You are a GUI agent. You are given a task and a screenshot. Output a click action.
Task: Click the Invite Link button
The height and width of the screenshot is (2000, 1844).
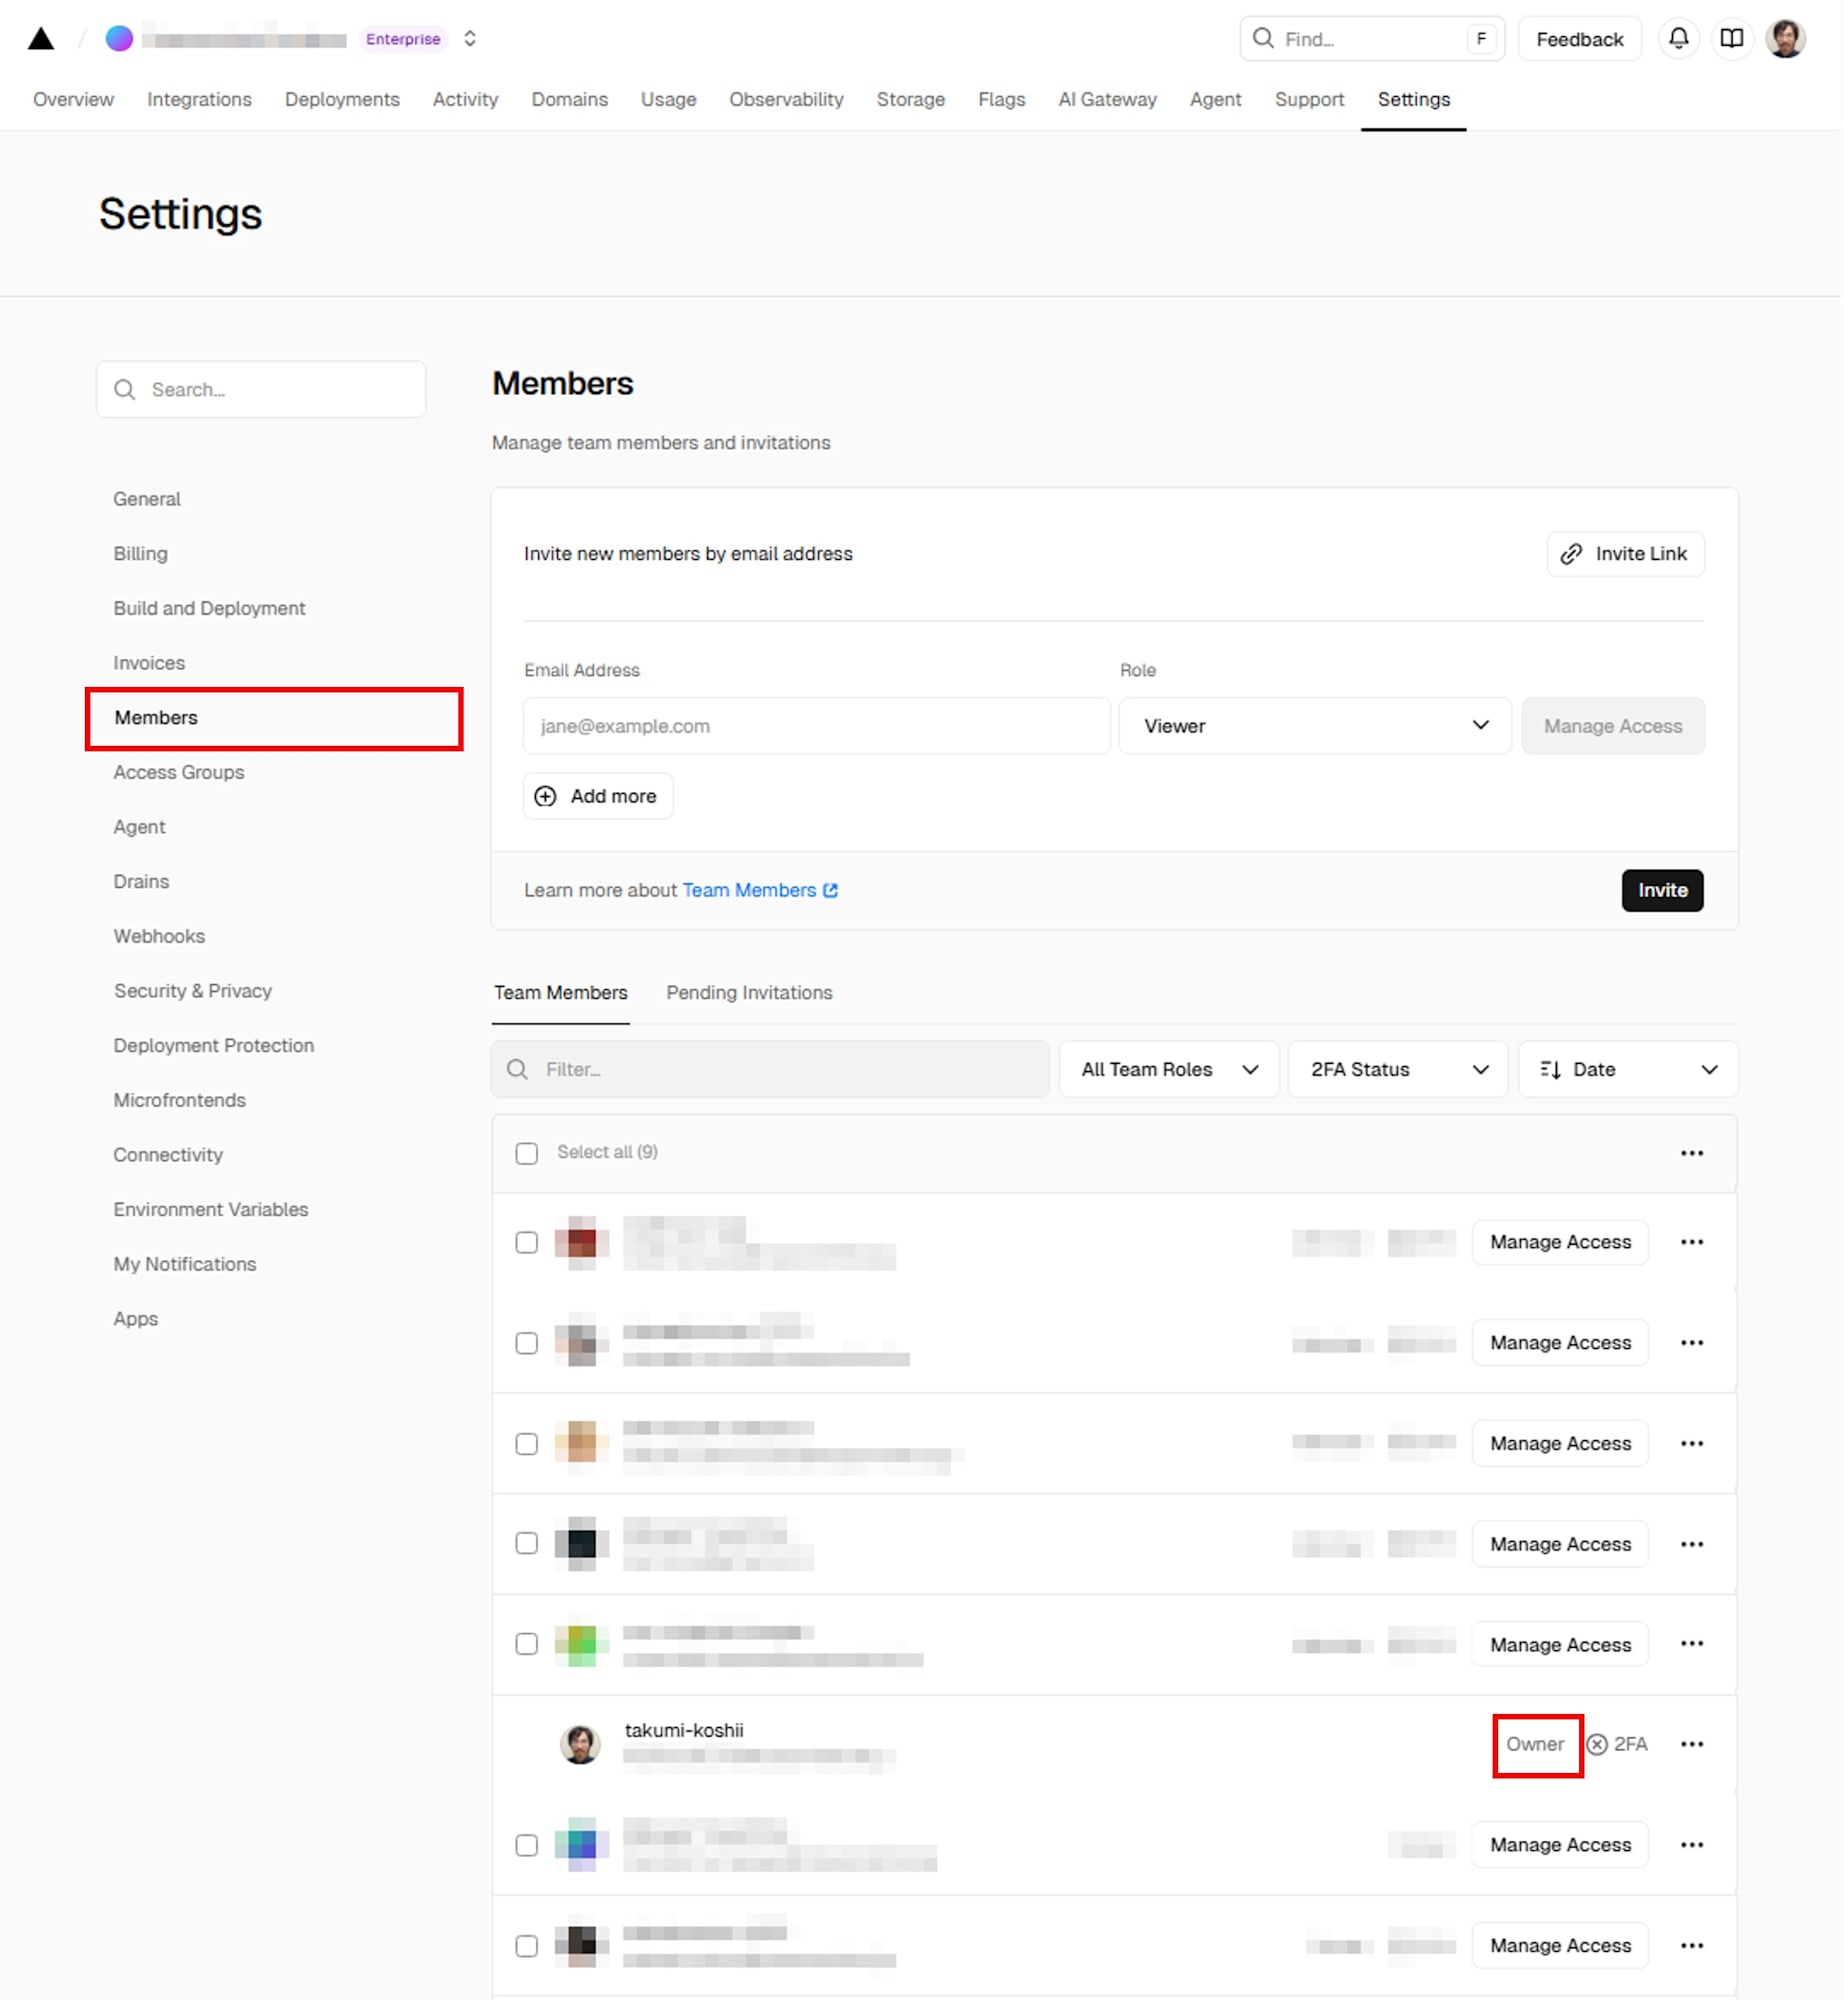(x=1625, y=554)
